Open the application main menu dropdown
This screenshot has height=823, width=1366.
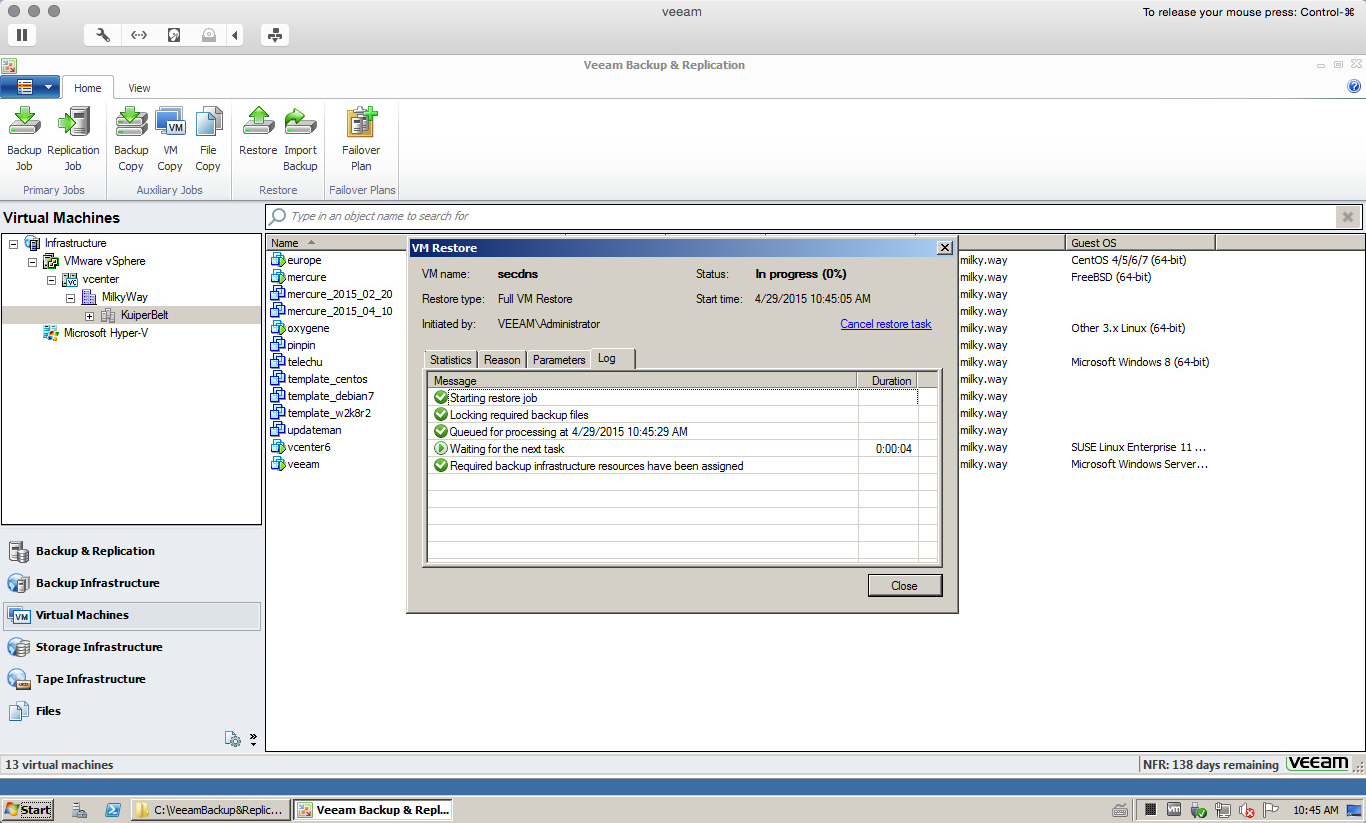pos(31,87)
